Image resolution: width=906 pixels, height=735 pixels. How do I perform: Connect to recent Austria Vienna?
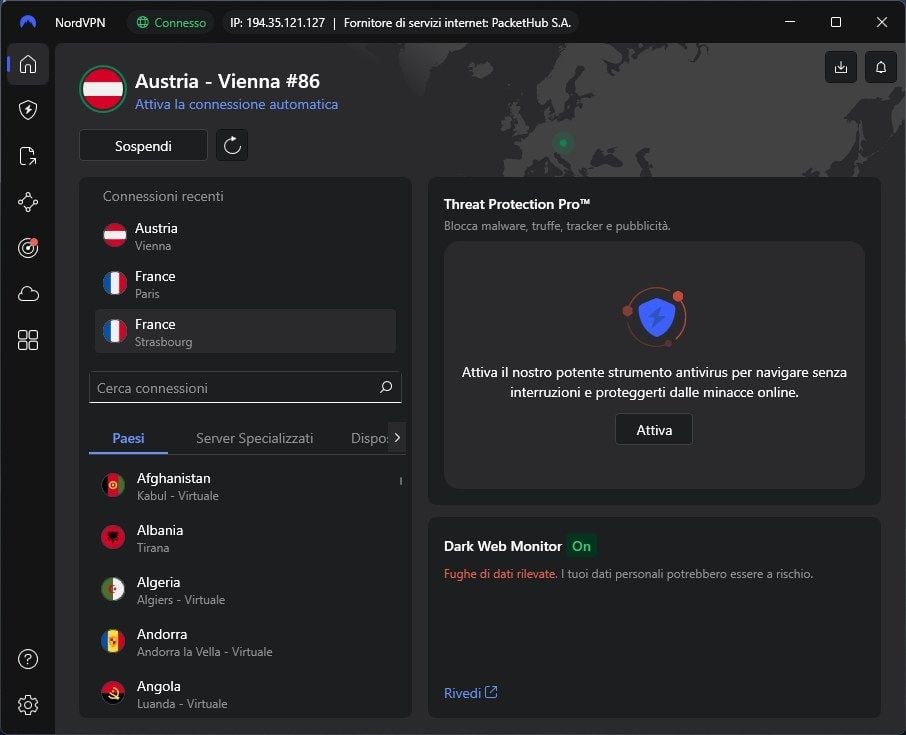[245, 236]
